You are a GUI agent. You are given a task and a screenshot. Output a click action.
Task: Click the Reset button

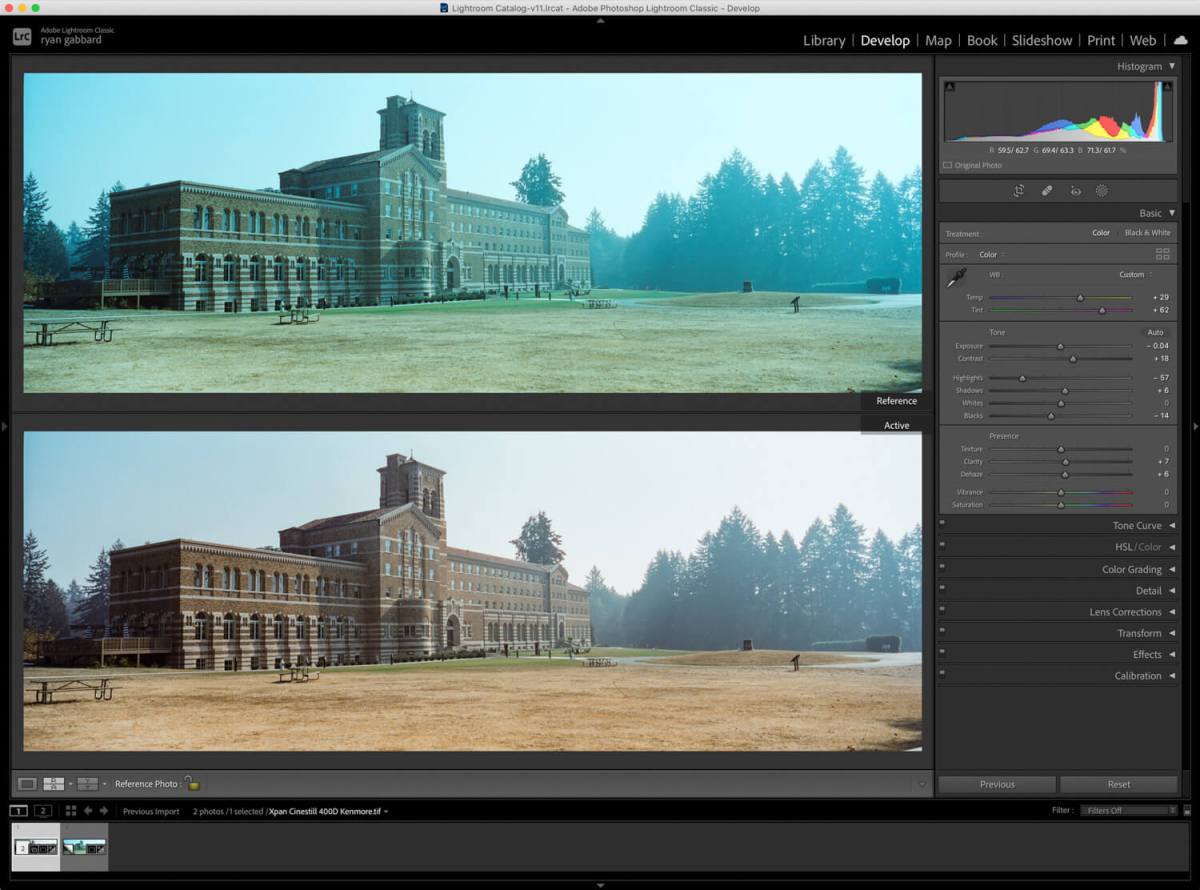click(x=1117, y=784)
